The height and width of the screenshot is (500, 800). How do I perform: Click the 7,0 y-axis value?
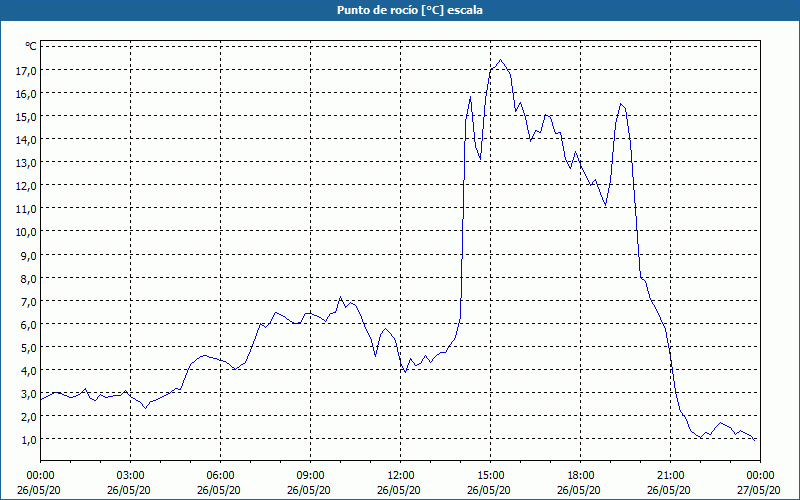(x=29, y=302)
